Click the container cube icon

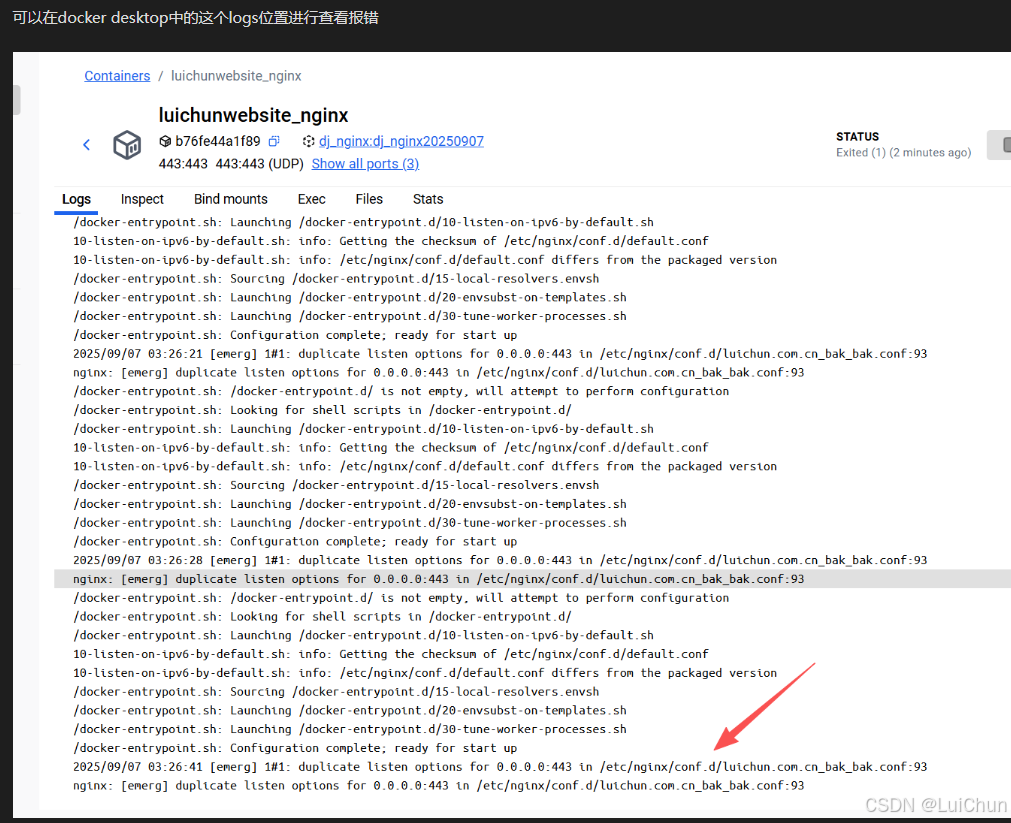point(127,144)
